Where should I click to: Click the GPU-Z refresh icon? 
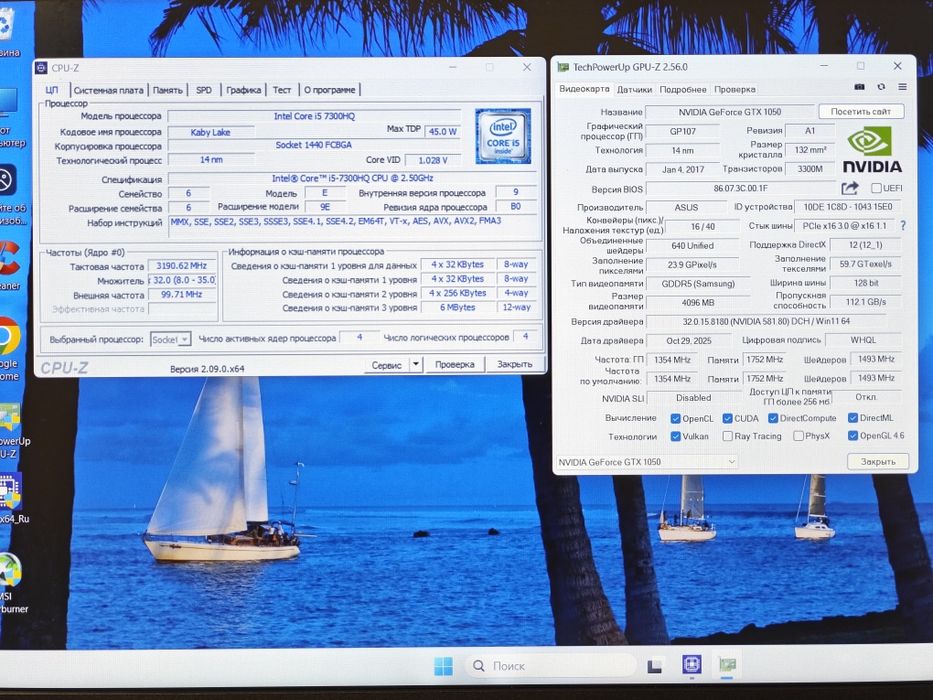881,87
